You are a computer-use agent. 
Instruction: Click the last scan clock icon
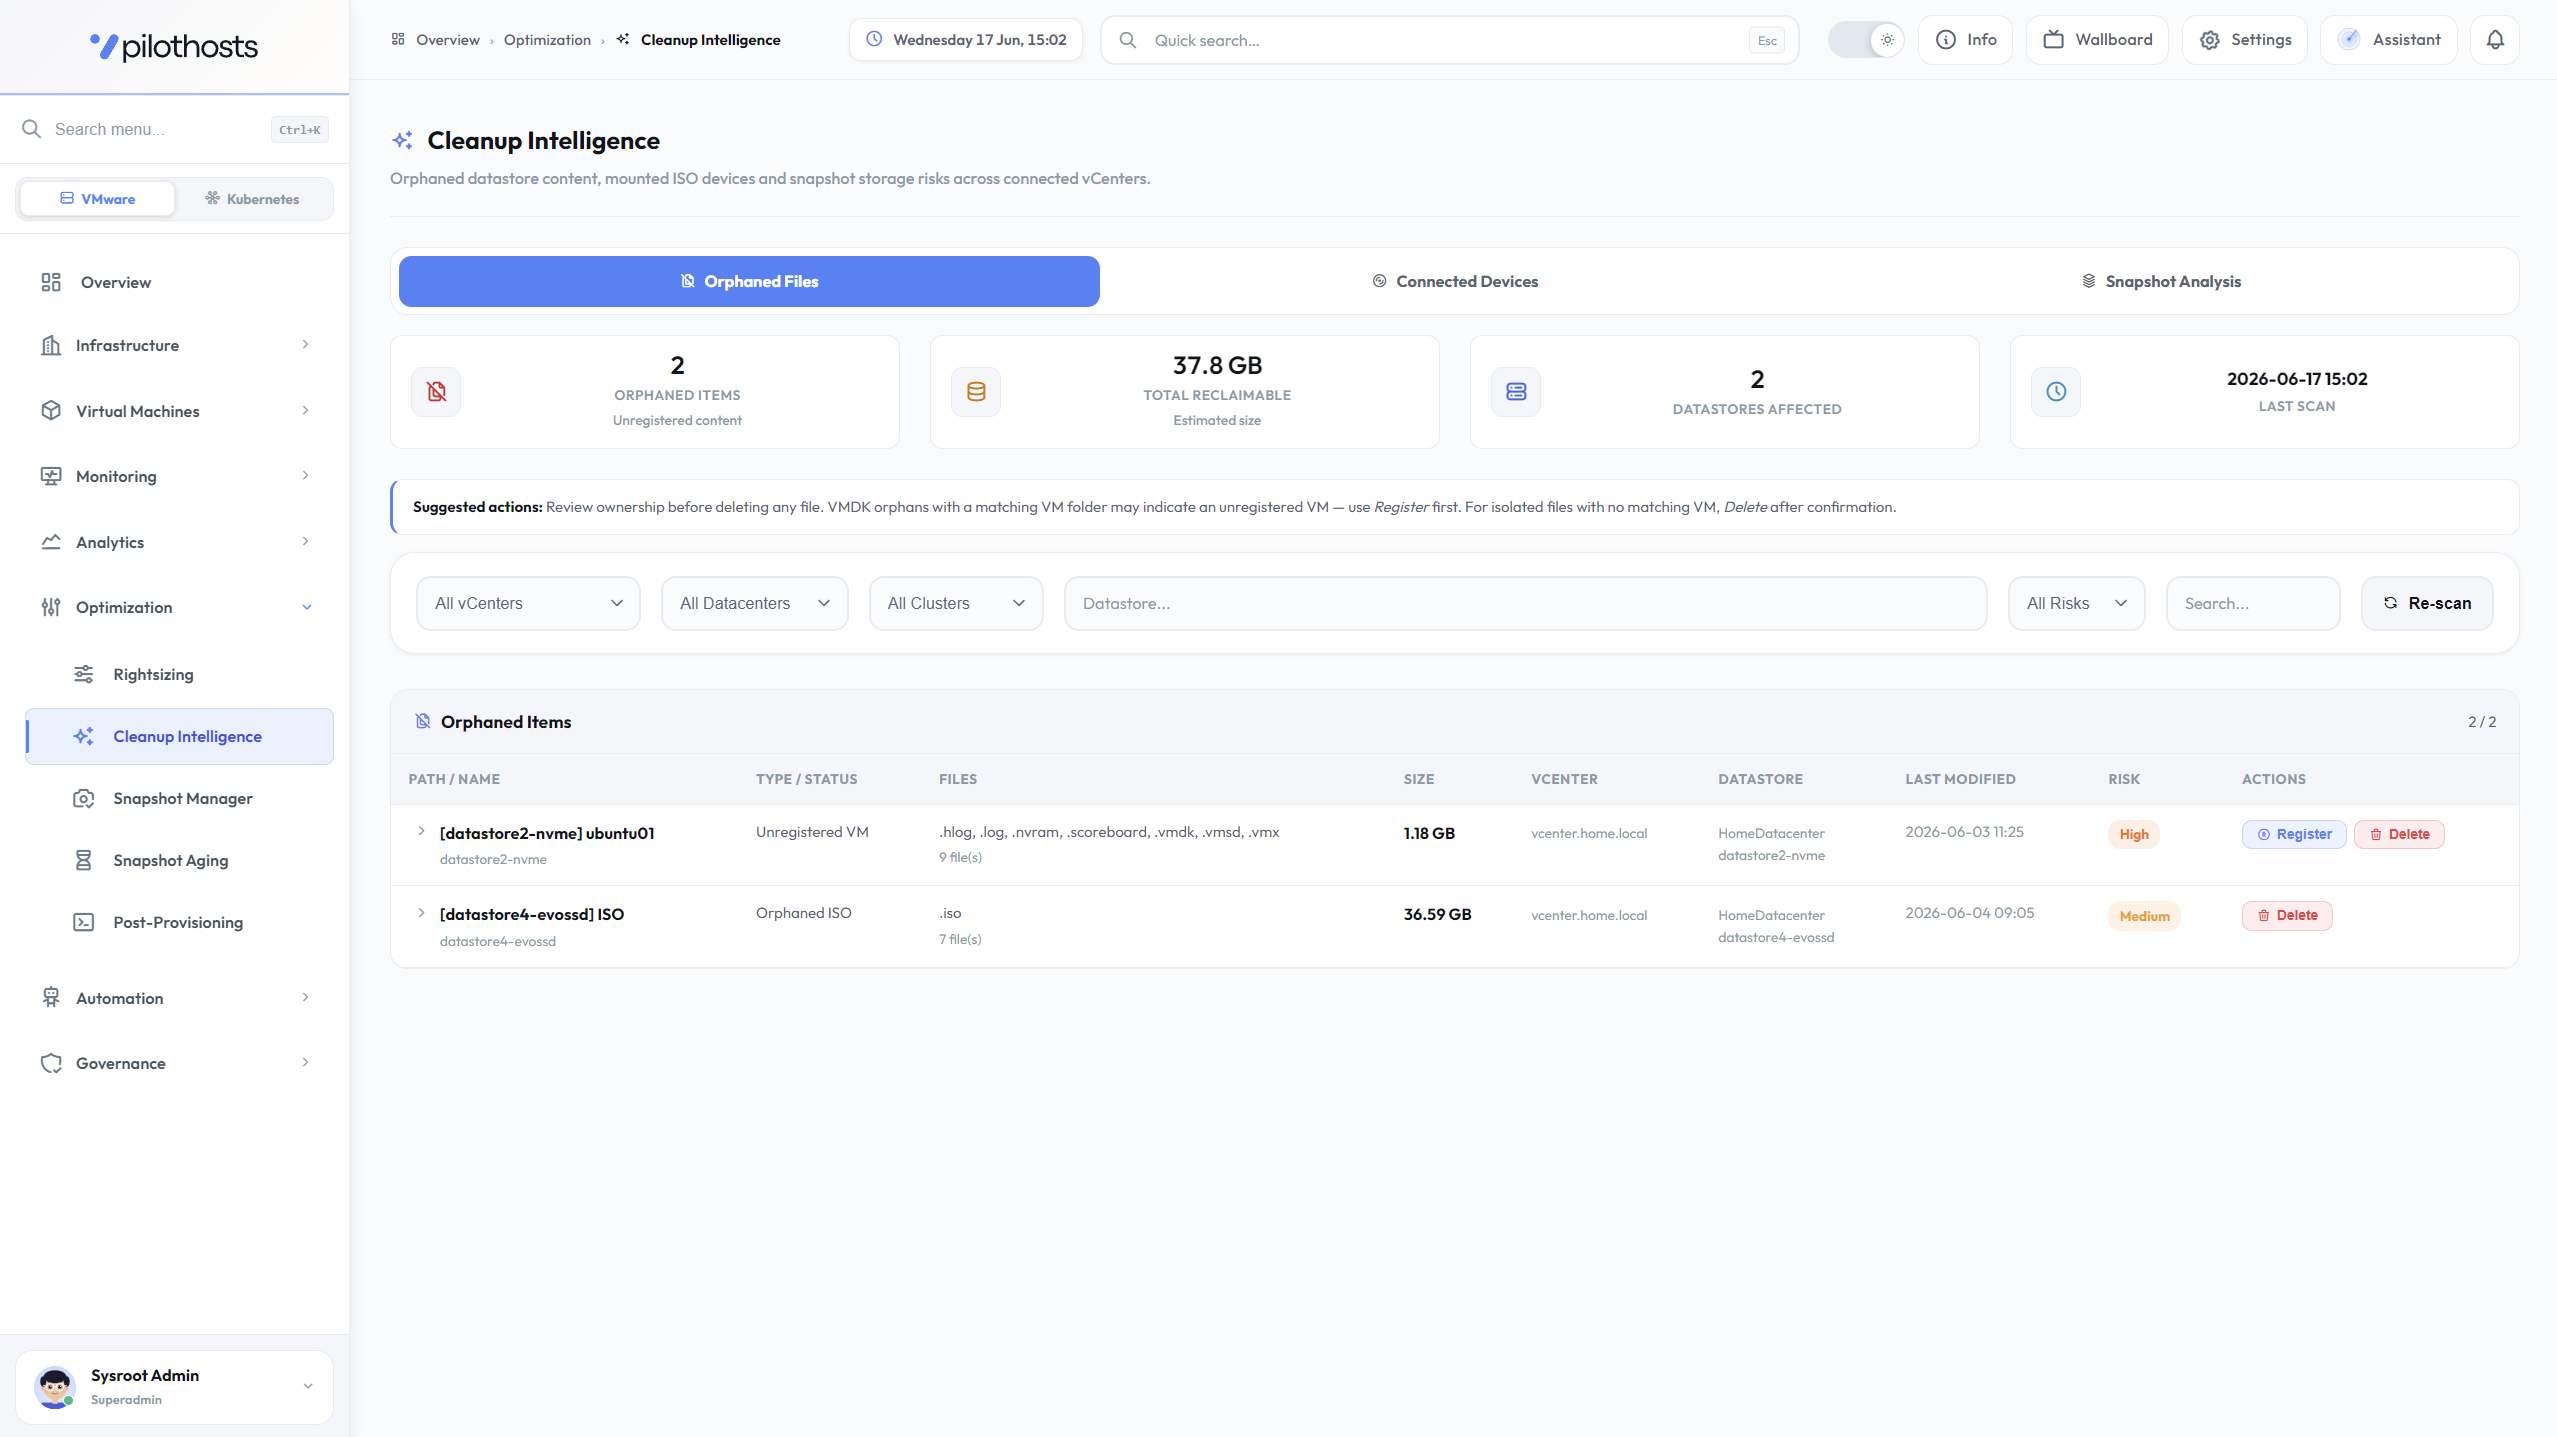point(2056,391)
